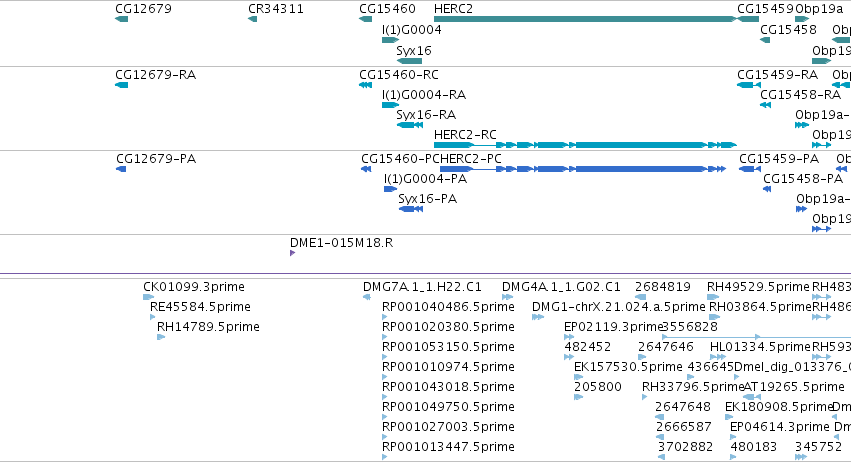Viewport: 851px width, 462px height.
Task: Select the CG15458-PA protein label
Action: click(x=803, y=179)
